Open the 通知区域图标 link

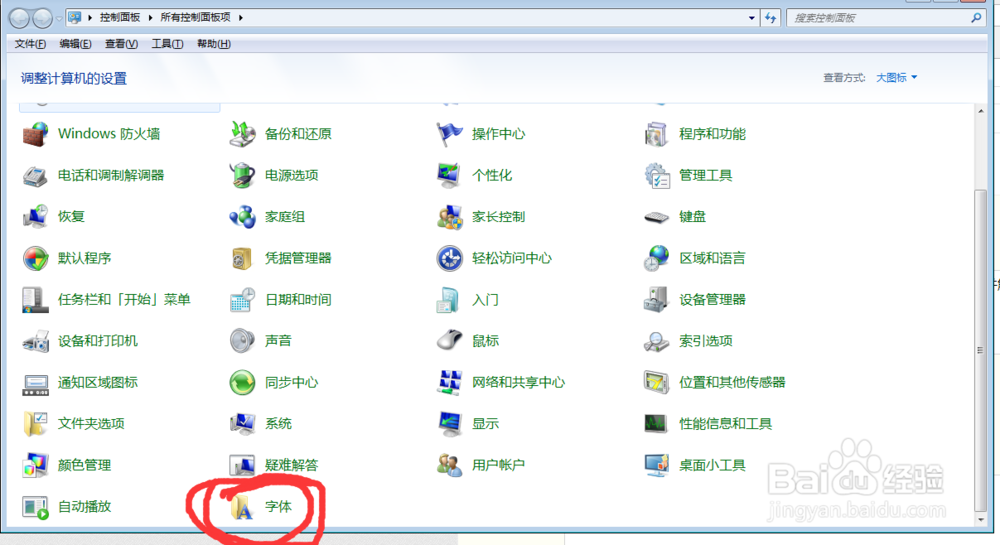click(x=98, y=382)
